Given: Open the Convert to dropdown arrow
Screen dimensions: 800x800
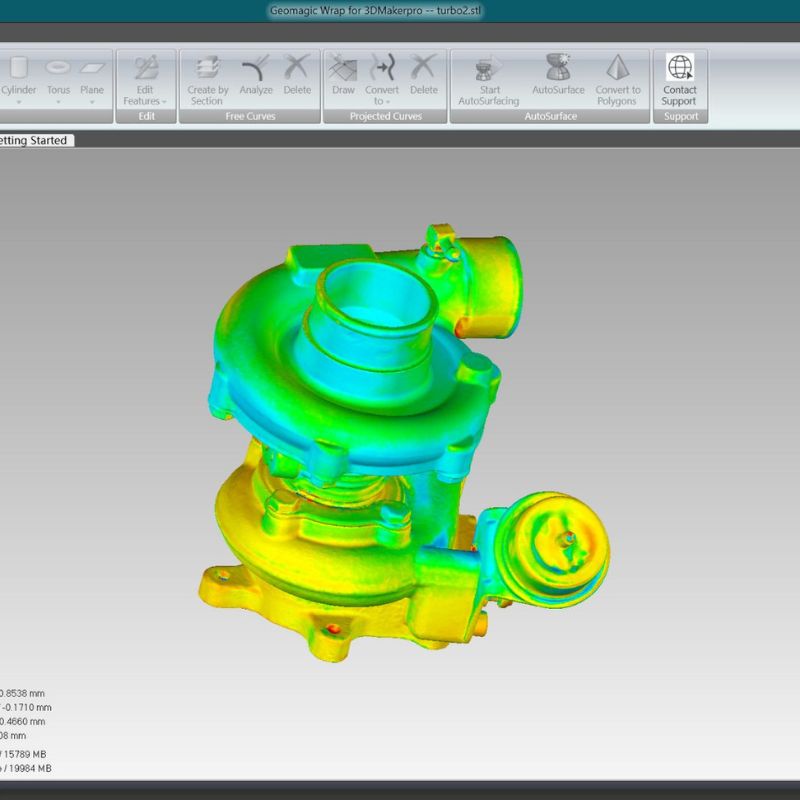Looking at the screenshot, I should click(387, 102).
